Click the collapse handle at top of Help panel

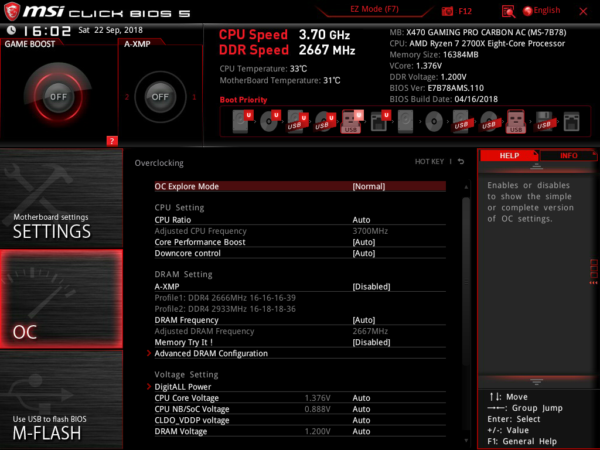pos(536,166)
